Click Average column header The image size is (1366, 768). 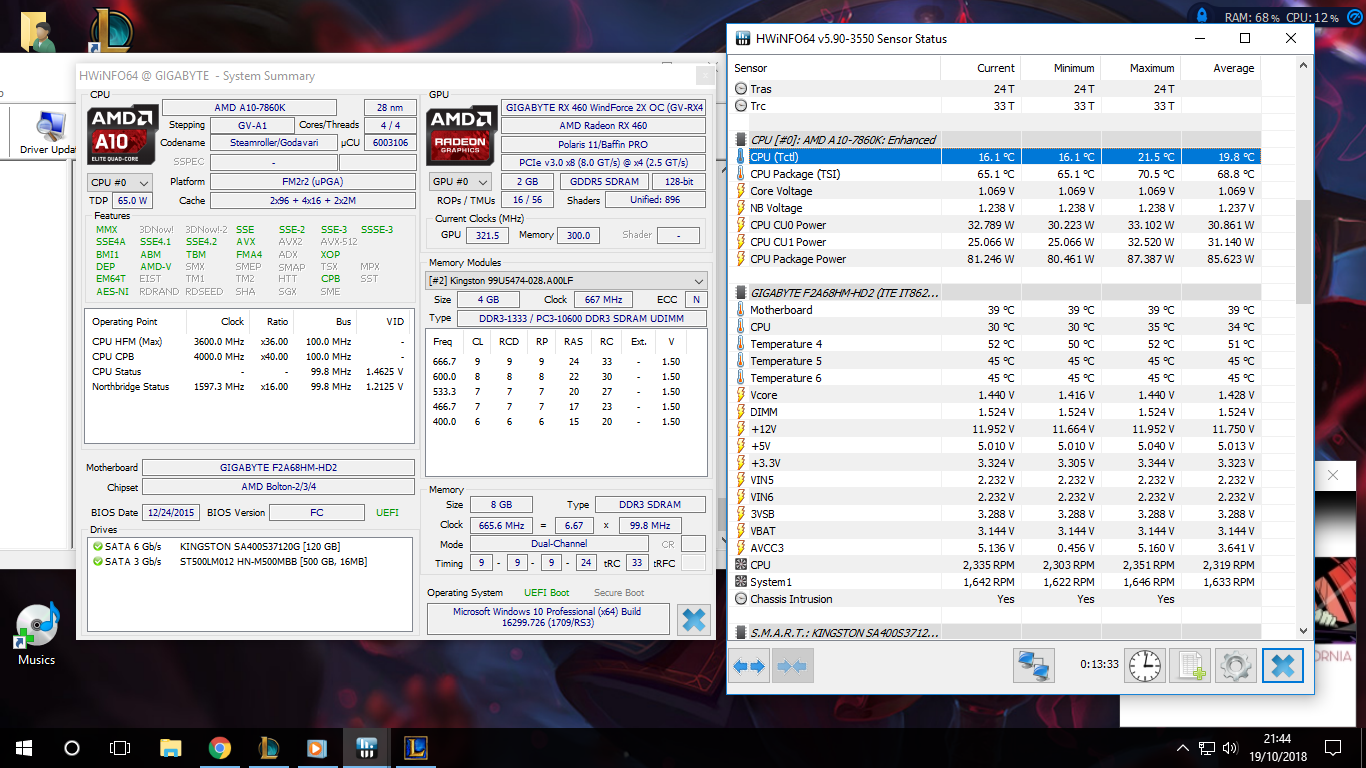pos(1220,68)
